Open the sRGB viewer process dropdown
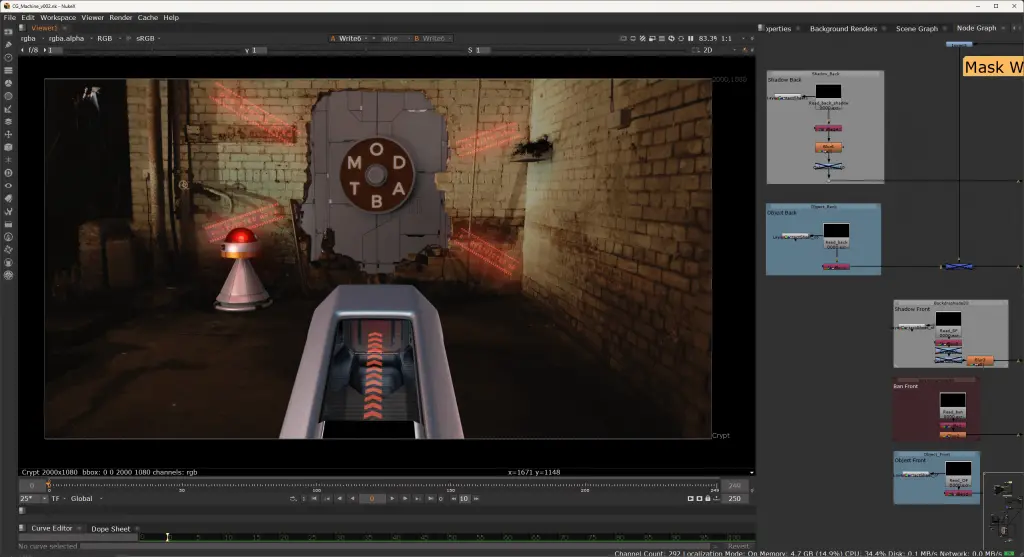This screenshot has height=557, width=1024. tap(148, 39)
